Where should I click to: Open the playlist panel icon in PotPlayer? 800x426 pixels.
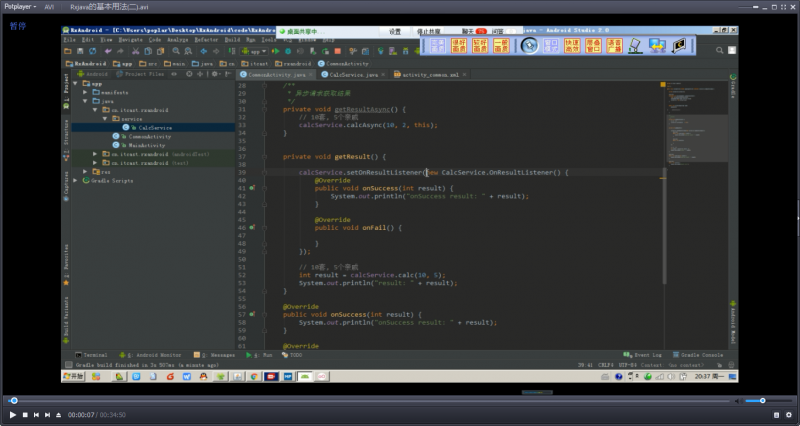774,414
